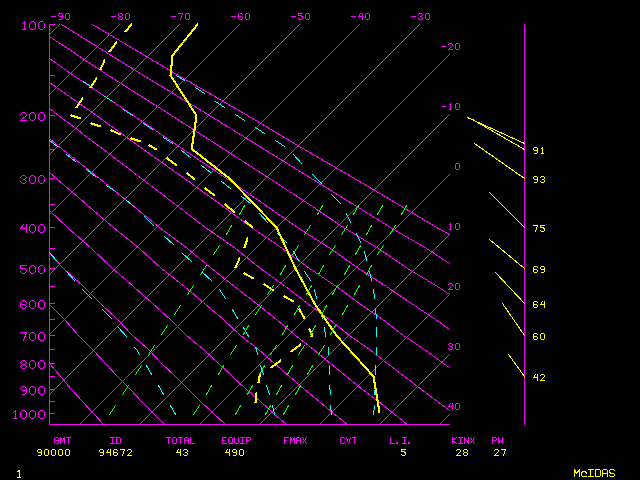Click the 100 pressure level label
The image size is (640, 480).
click(32, 25)
